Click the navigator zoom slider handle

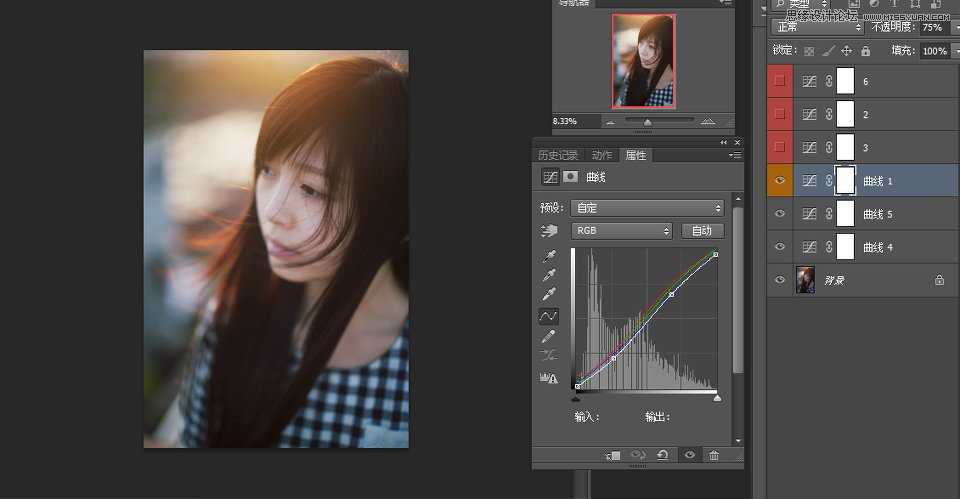pos(648,122)
